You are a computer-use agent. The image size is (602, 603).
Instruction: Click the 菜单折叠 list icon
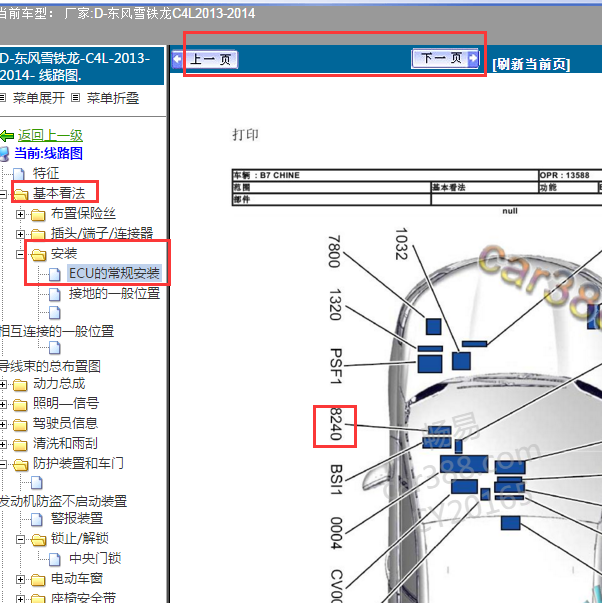pyautogui.click(x=76, y=98)
